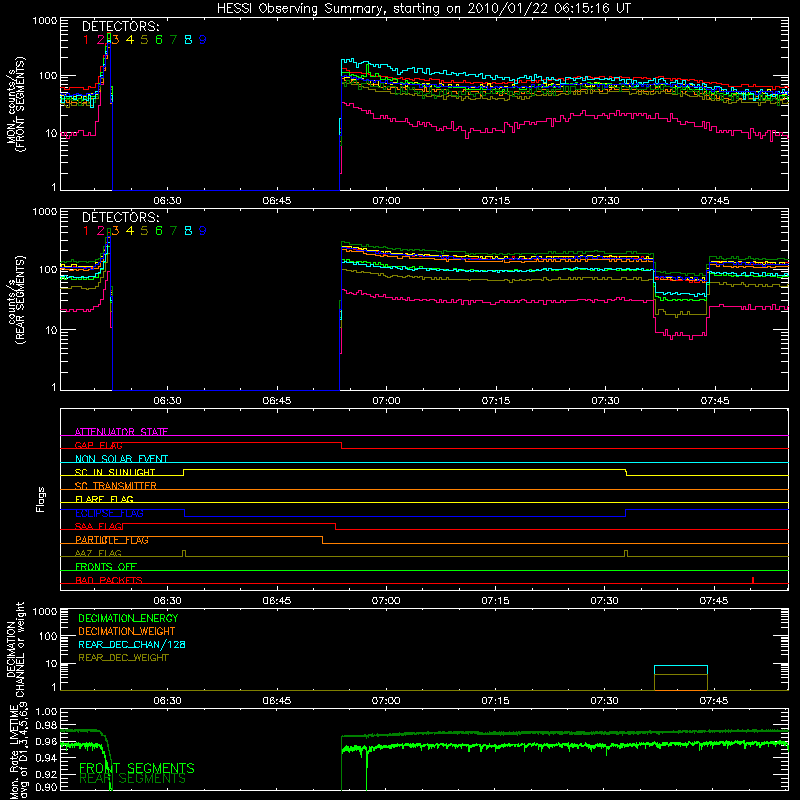Click 1000 tick on front segments axis
The width and height of the screenshot is (800, 800).
[x=45, y=21]
